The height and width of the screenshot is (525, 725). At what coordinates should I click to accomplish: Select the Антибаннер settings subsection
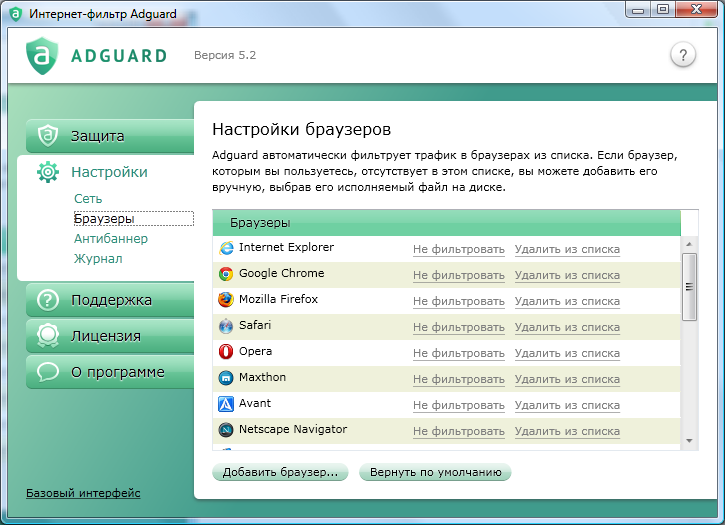click(111, 239)
